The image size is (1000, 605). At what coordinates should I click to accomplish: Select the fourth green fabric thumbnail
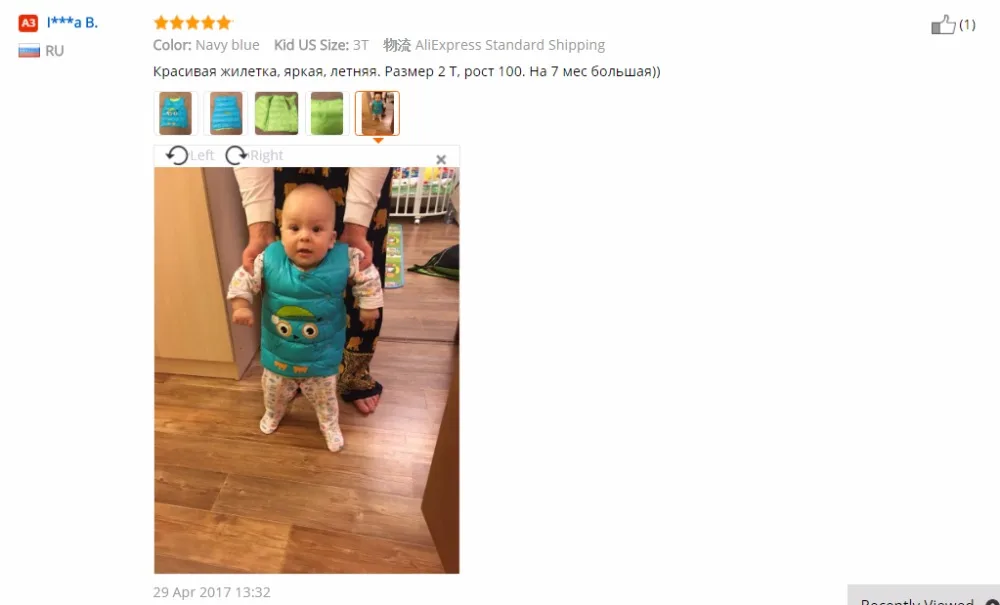(x=327, y=113)
